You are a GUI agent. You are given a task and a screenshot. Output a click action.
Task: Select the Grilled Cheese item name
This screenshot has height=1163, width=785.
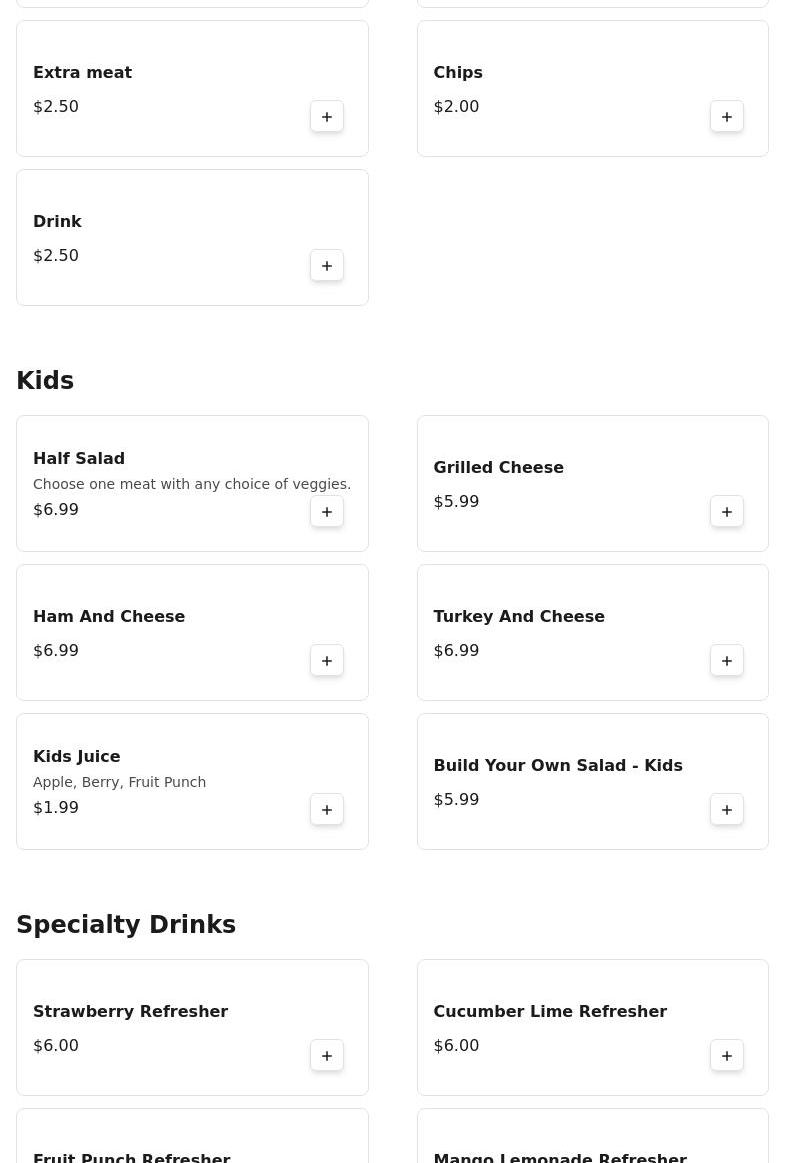coord(498,468)
